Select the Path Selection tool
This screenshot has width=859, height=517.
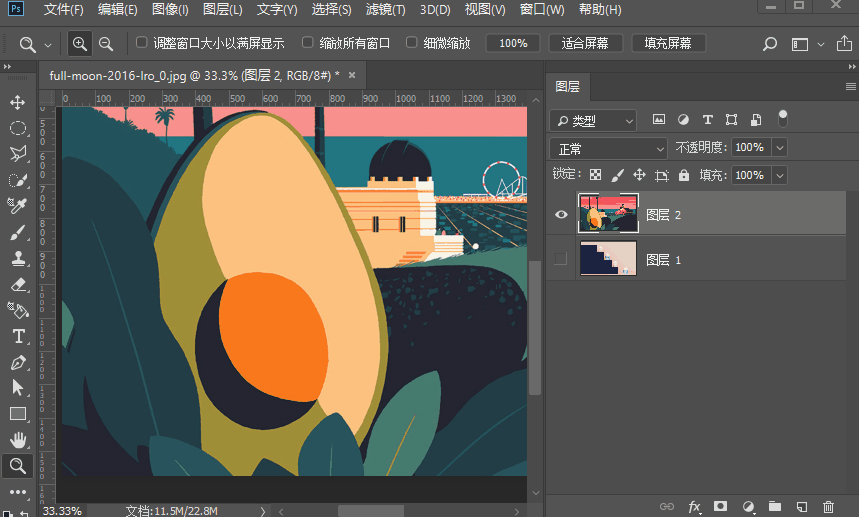18,388
